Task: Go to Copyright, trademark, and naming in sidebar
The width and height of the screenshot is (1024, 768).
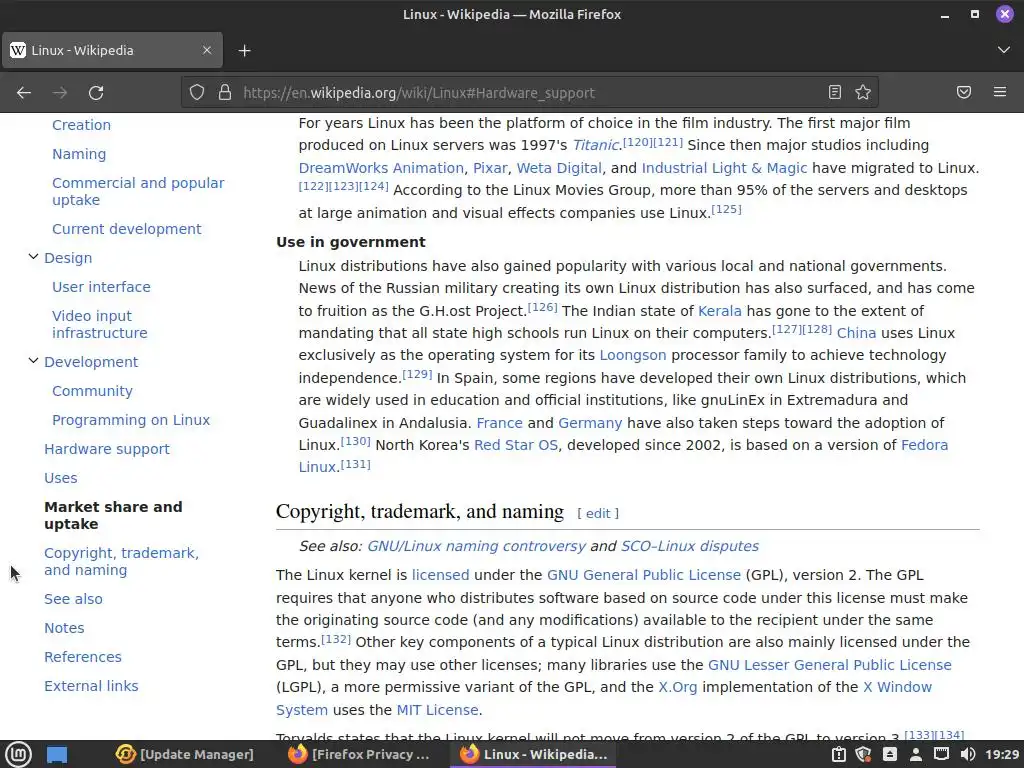Action: pos(121,562)
